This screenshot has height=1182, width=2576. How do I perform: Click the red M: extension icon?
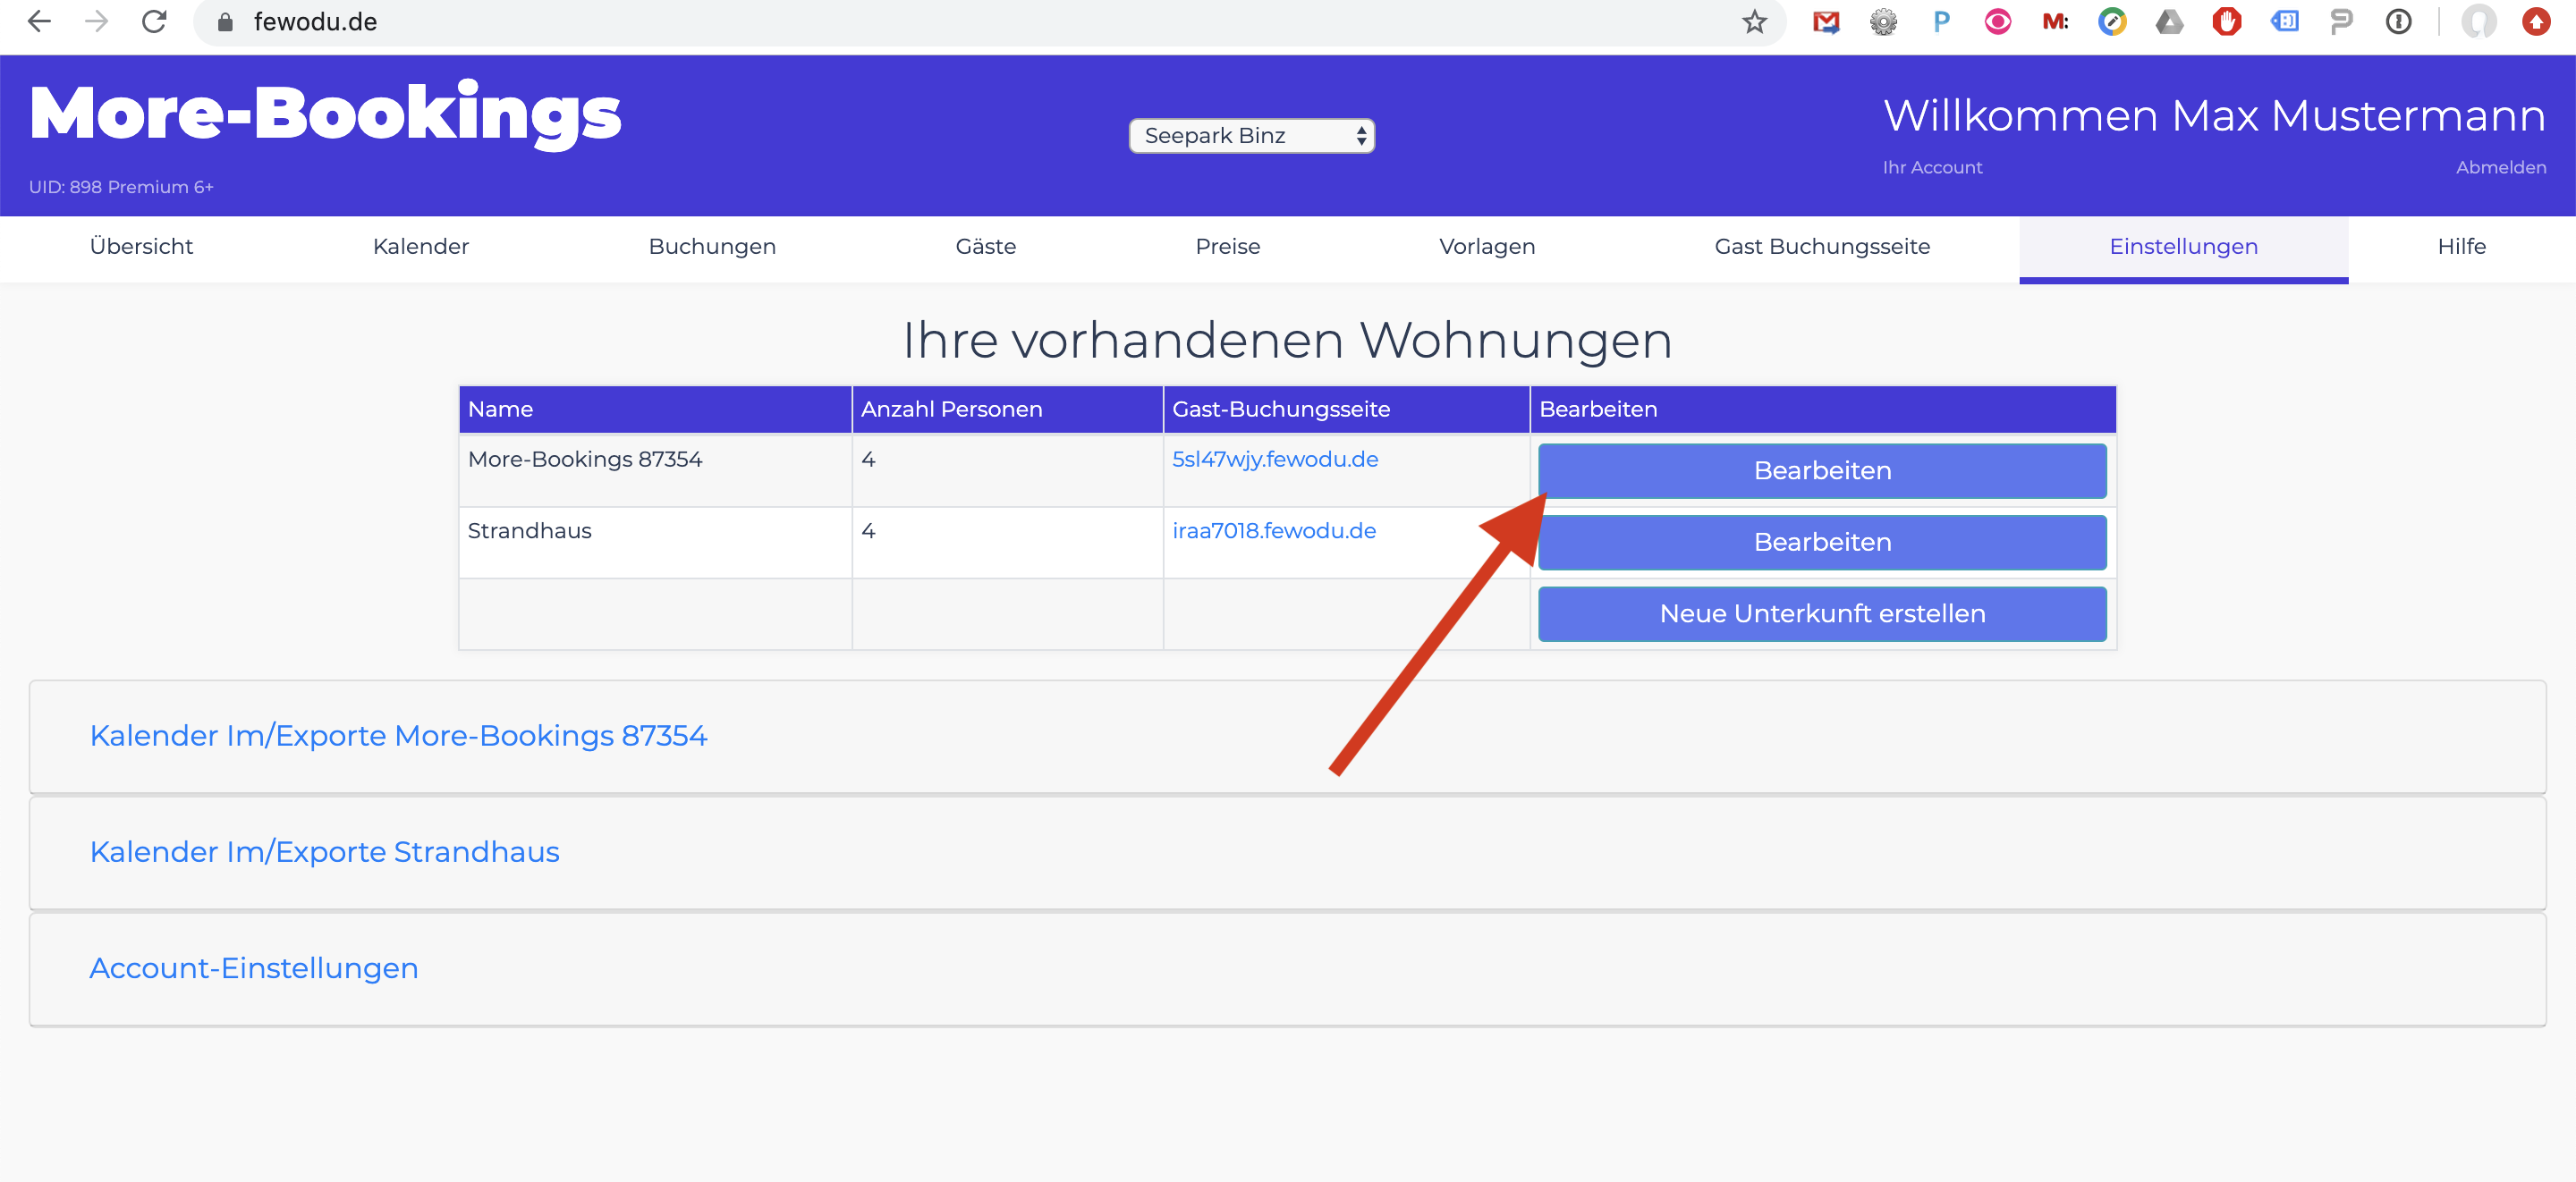(x=2055, y=21)
